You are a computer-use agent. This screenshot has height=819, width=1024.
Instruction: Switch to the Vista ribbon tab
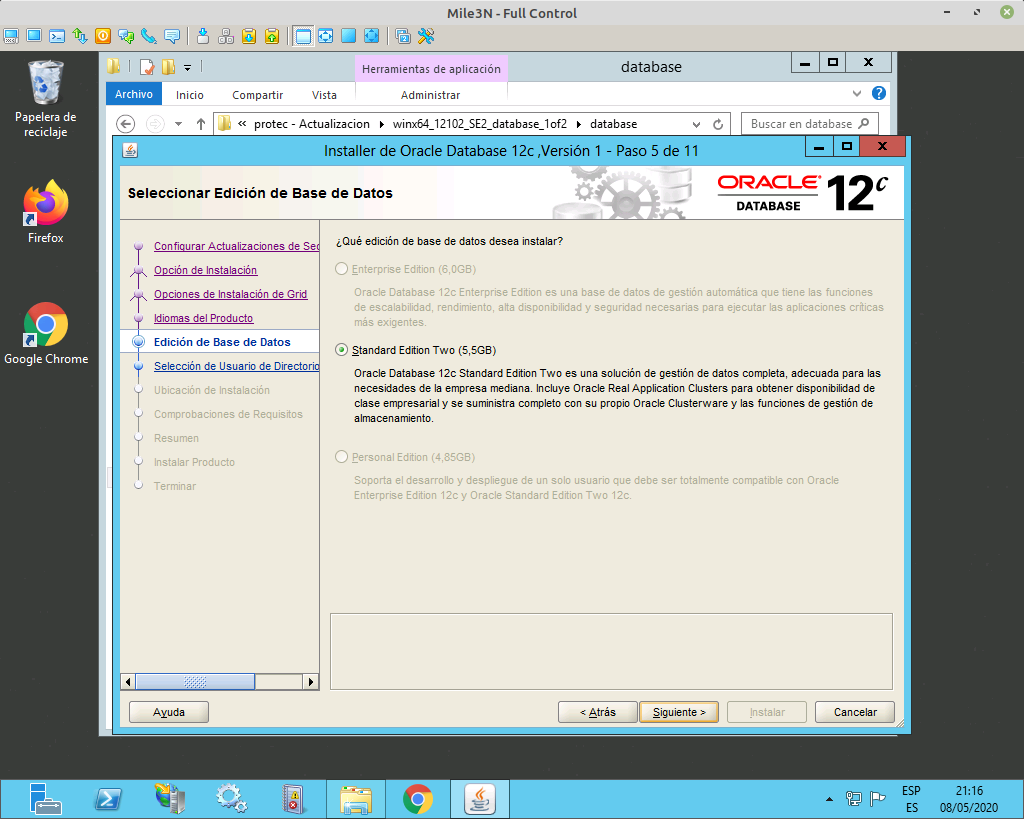324,93
